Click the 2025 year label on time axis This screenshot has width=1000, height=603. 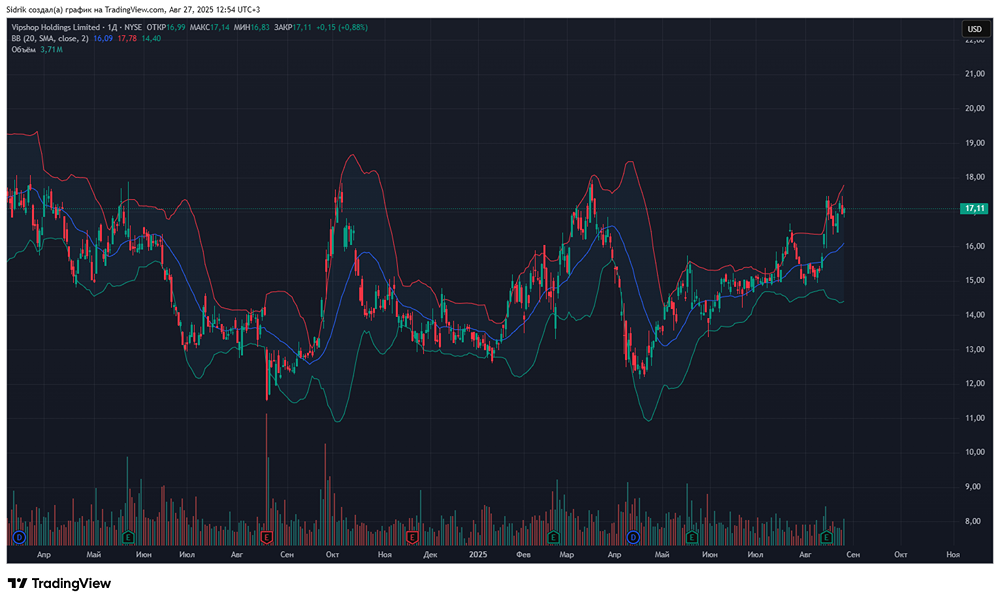tap(478, 553)
